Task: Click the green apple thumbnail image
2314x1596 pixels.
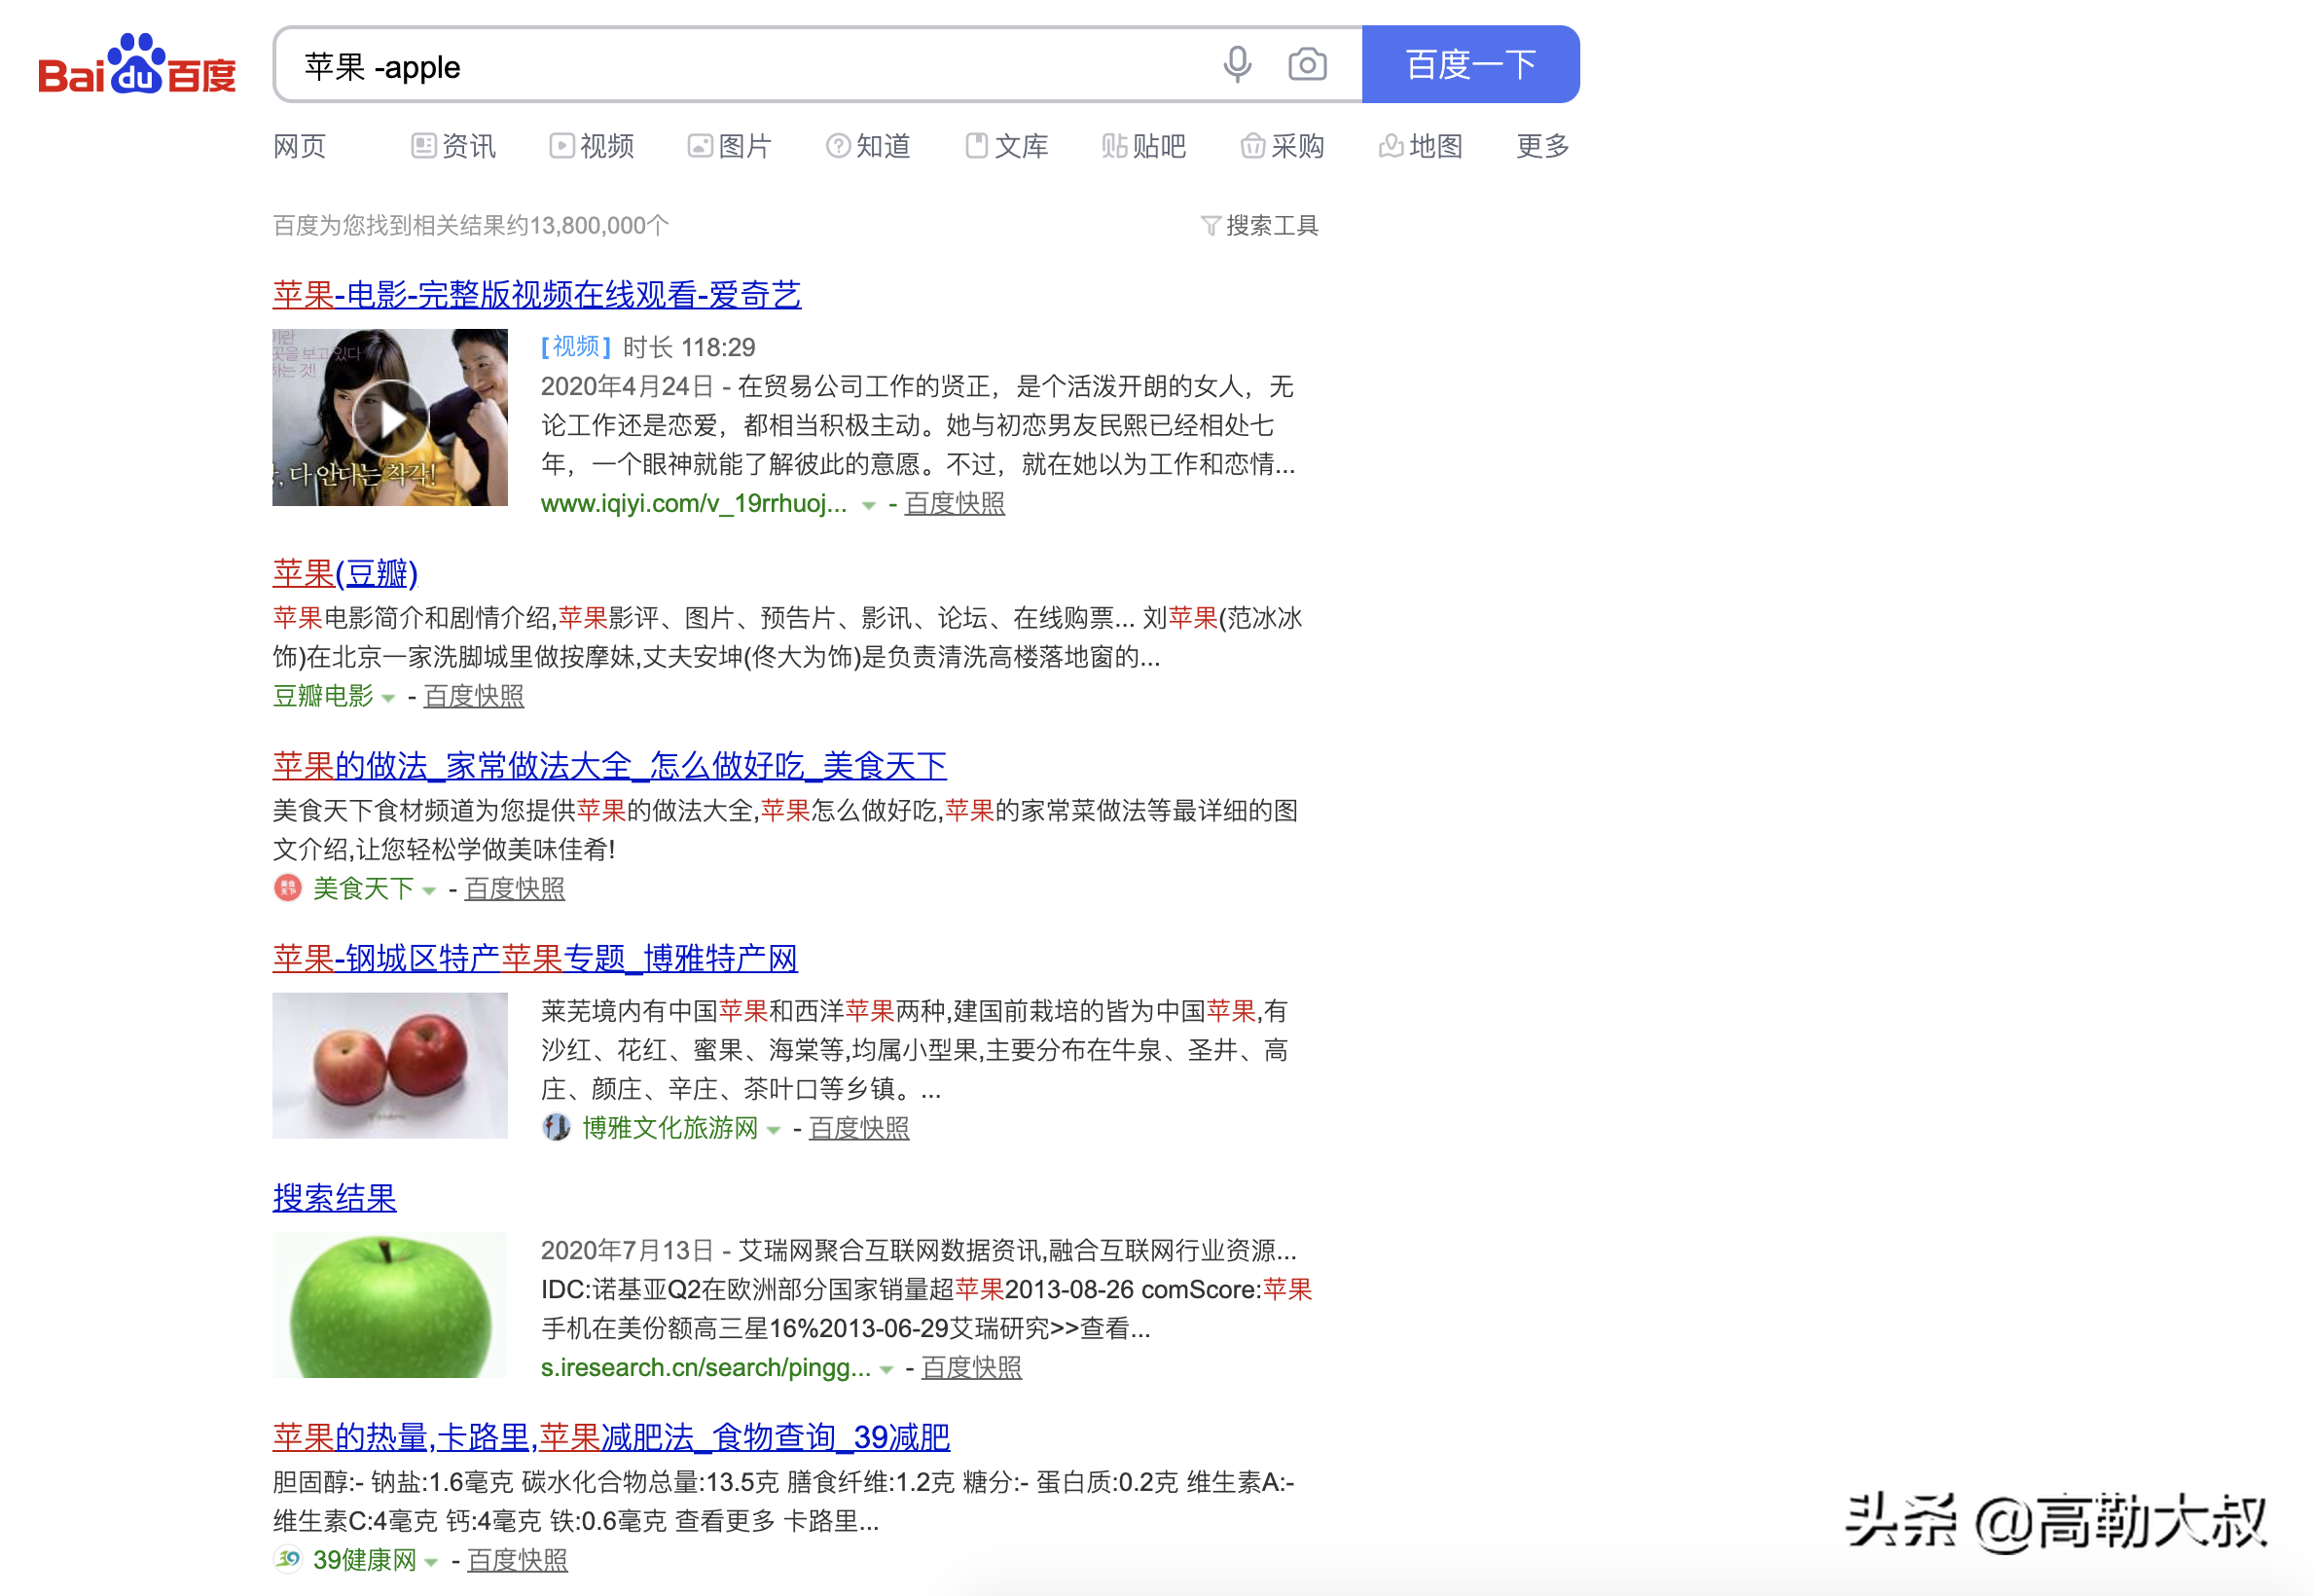Action: [x=390, y=1305]
